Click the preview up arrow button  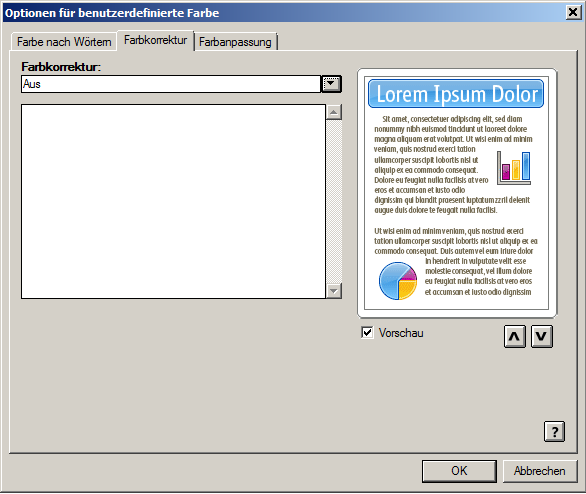pyautogui.click(x=515, y=336)
